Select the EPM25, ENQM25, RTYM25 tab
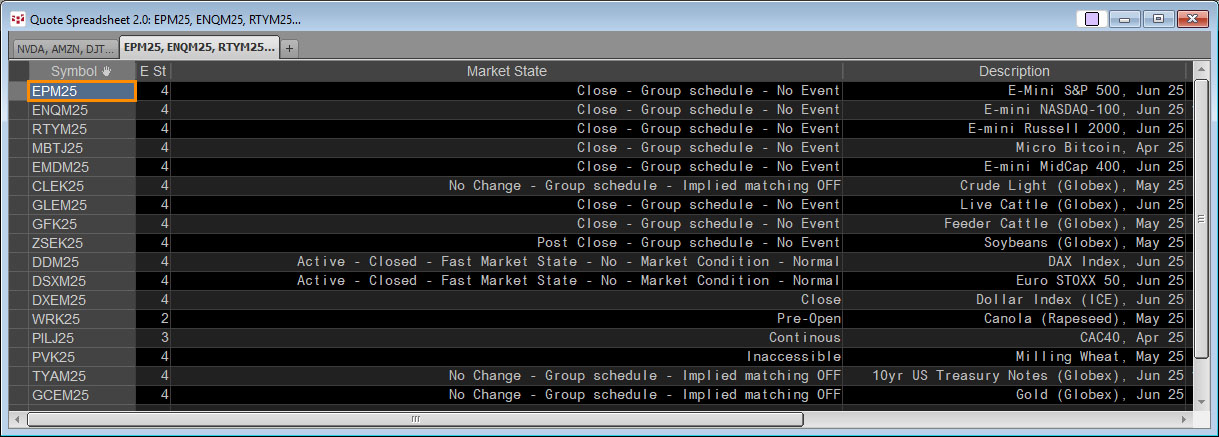 point(199,47)
